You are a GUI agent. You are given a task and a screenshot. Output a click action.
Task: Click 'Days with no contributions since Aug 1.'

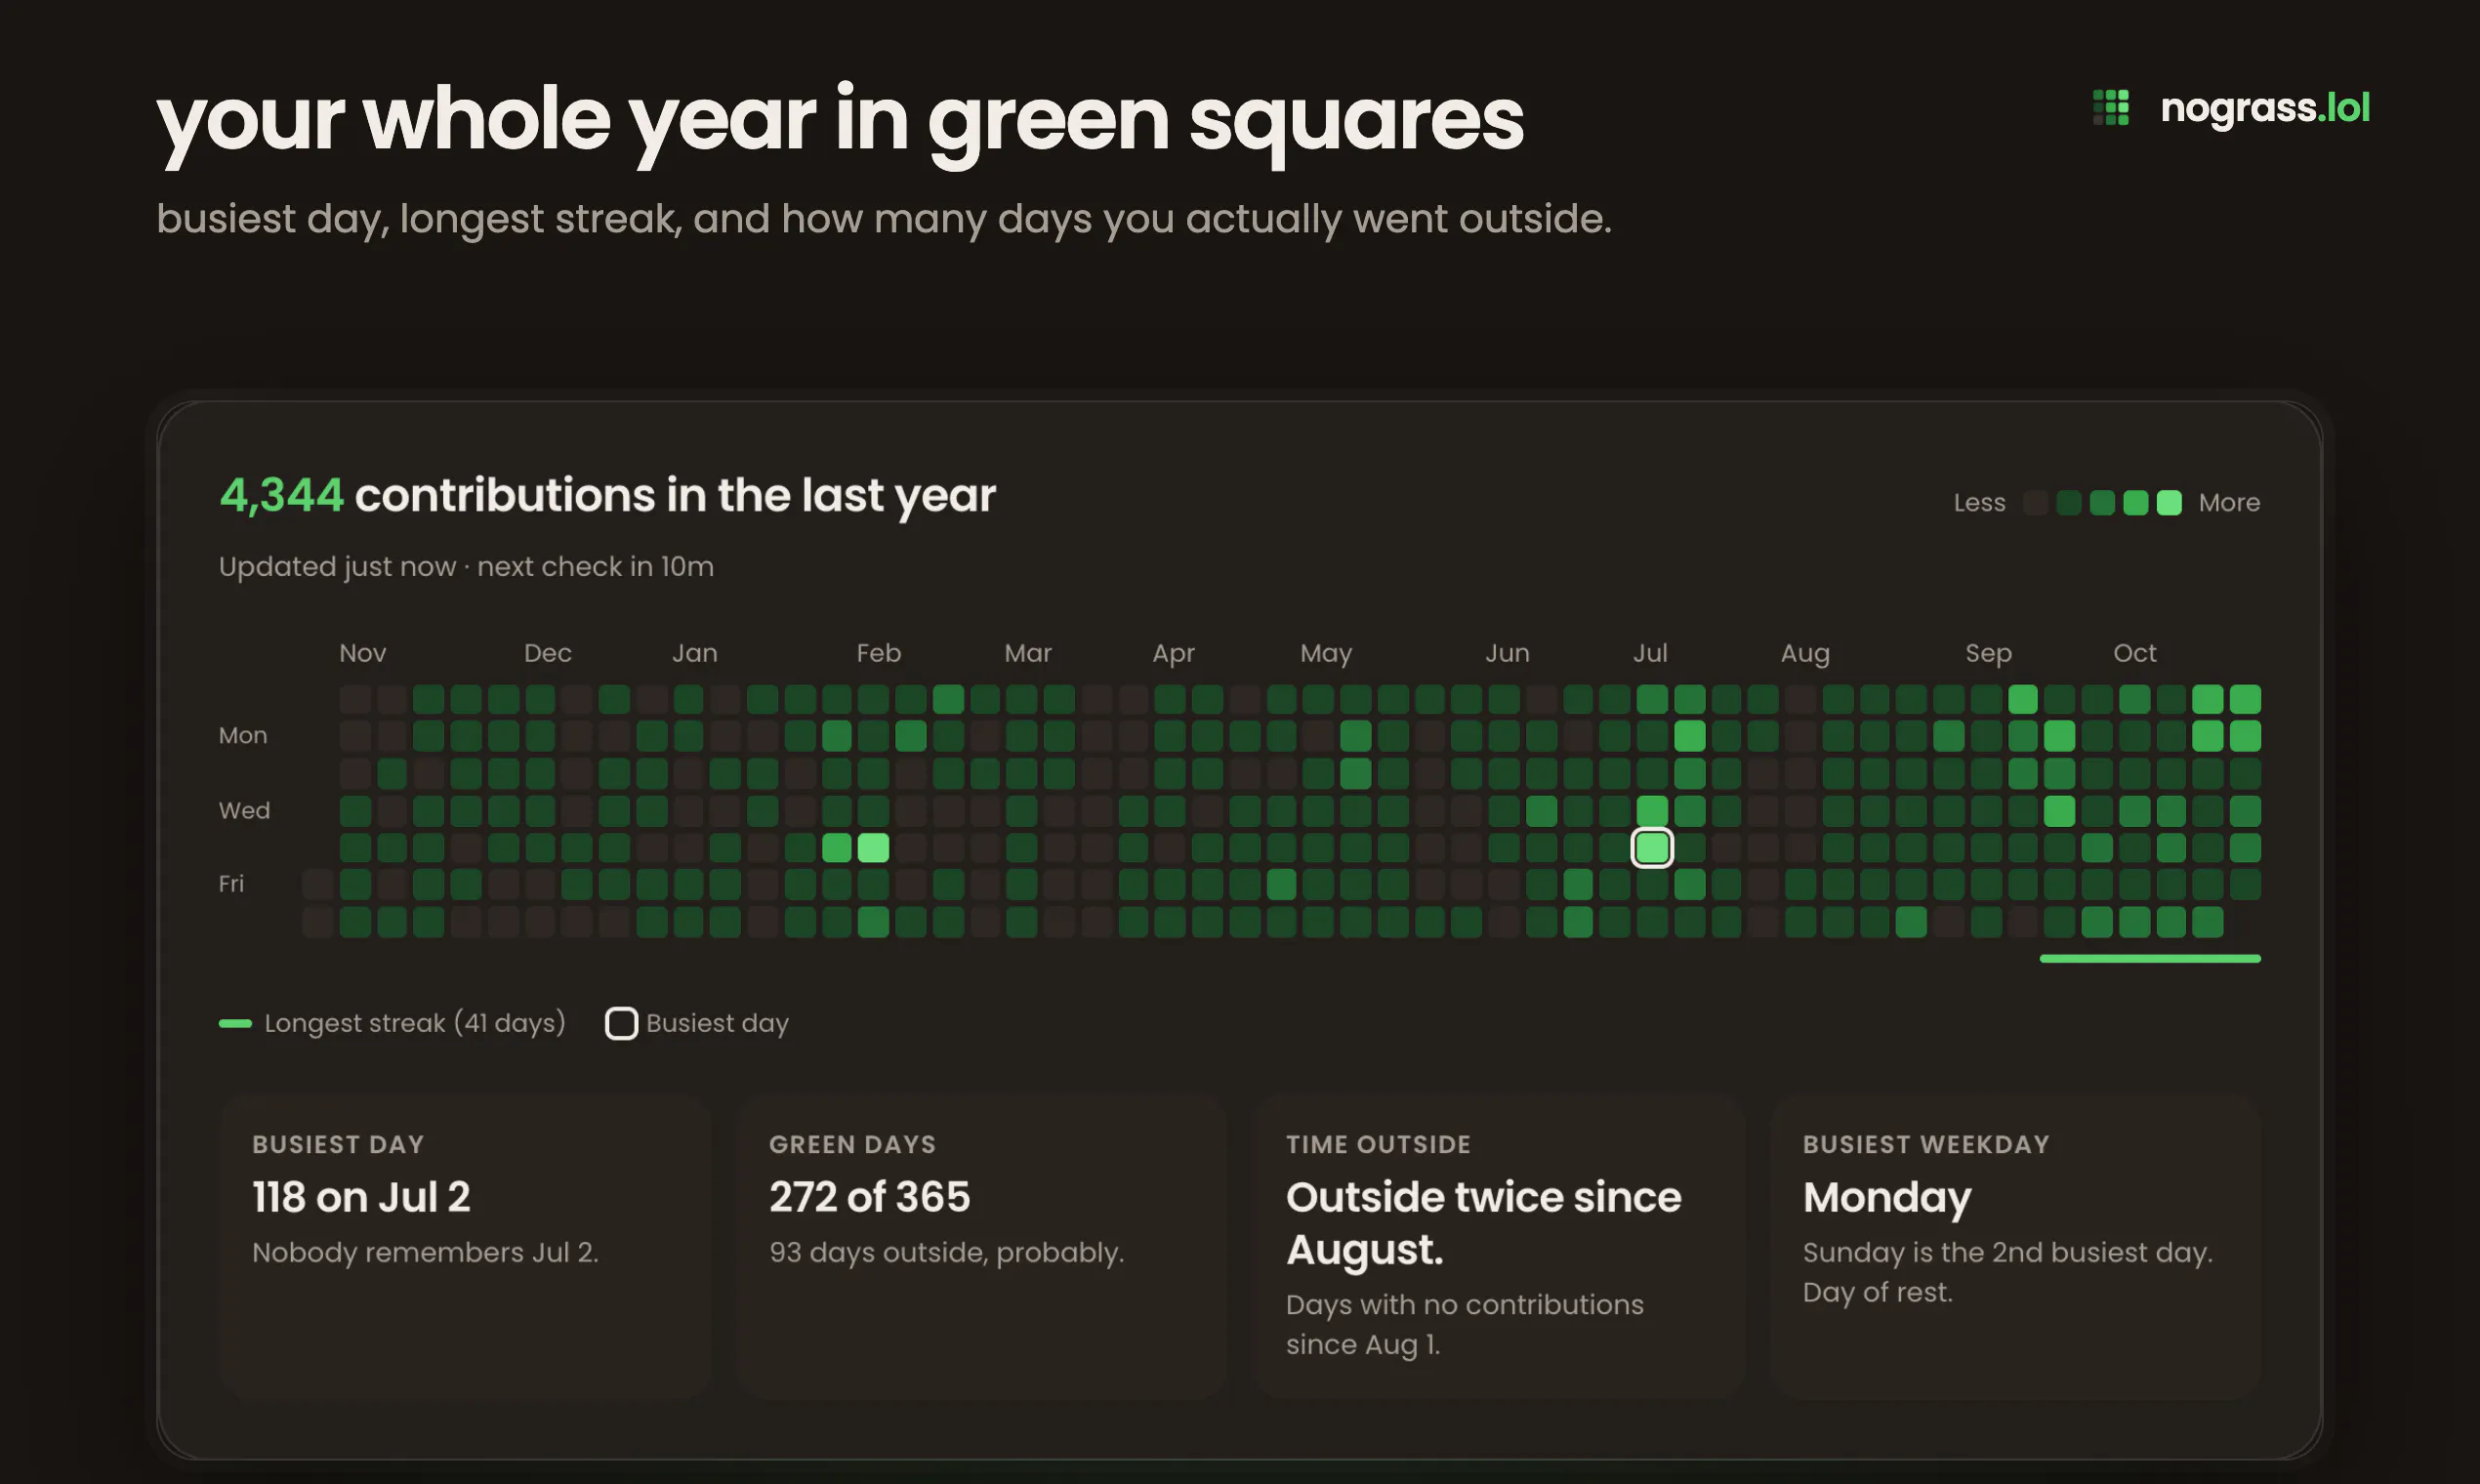click(x=1465, y=1324)
